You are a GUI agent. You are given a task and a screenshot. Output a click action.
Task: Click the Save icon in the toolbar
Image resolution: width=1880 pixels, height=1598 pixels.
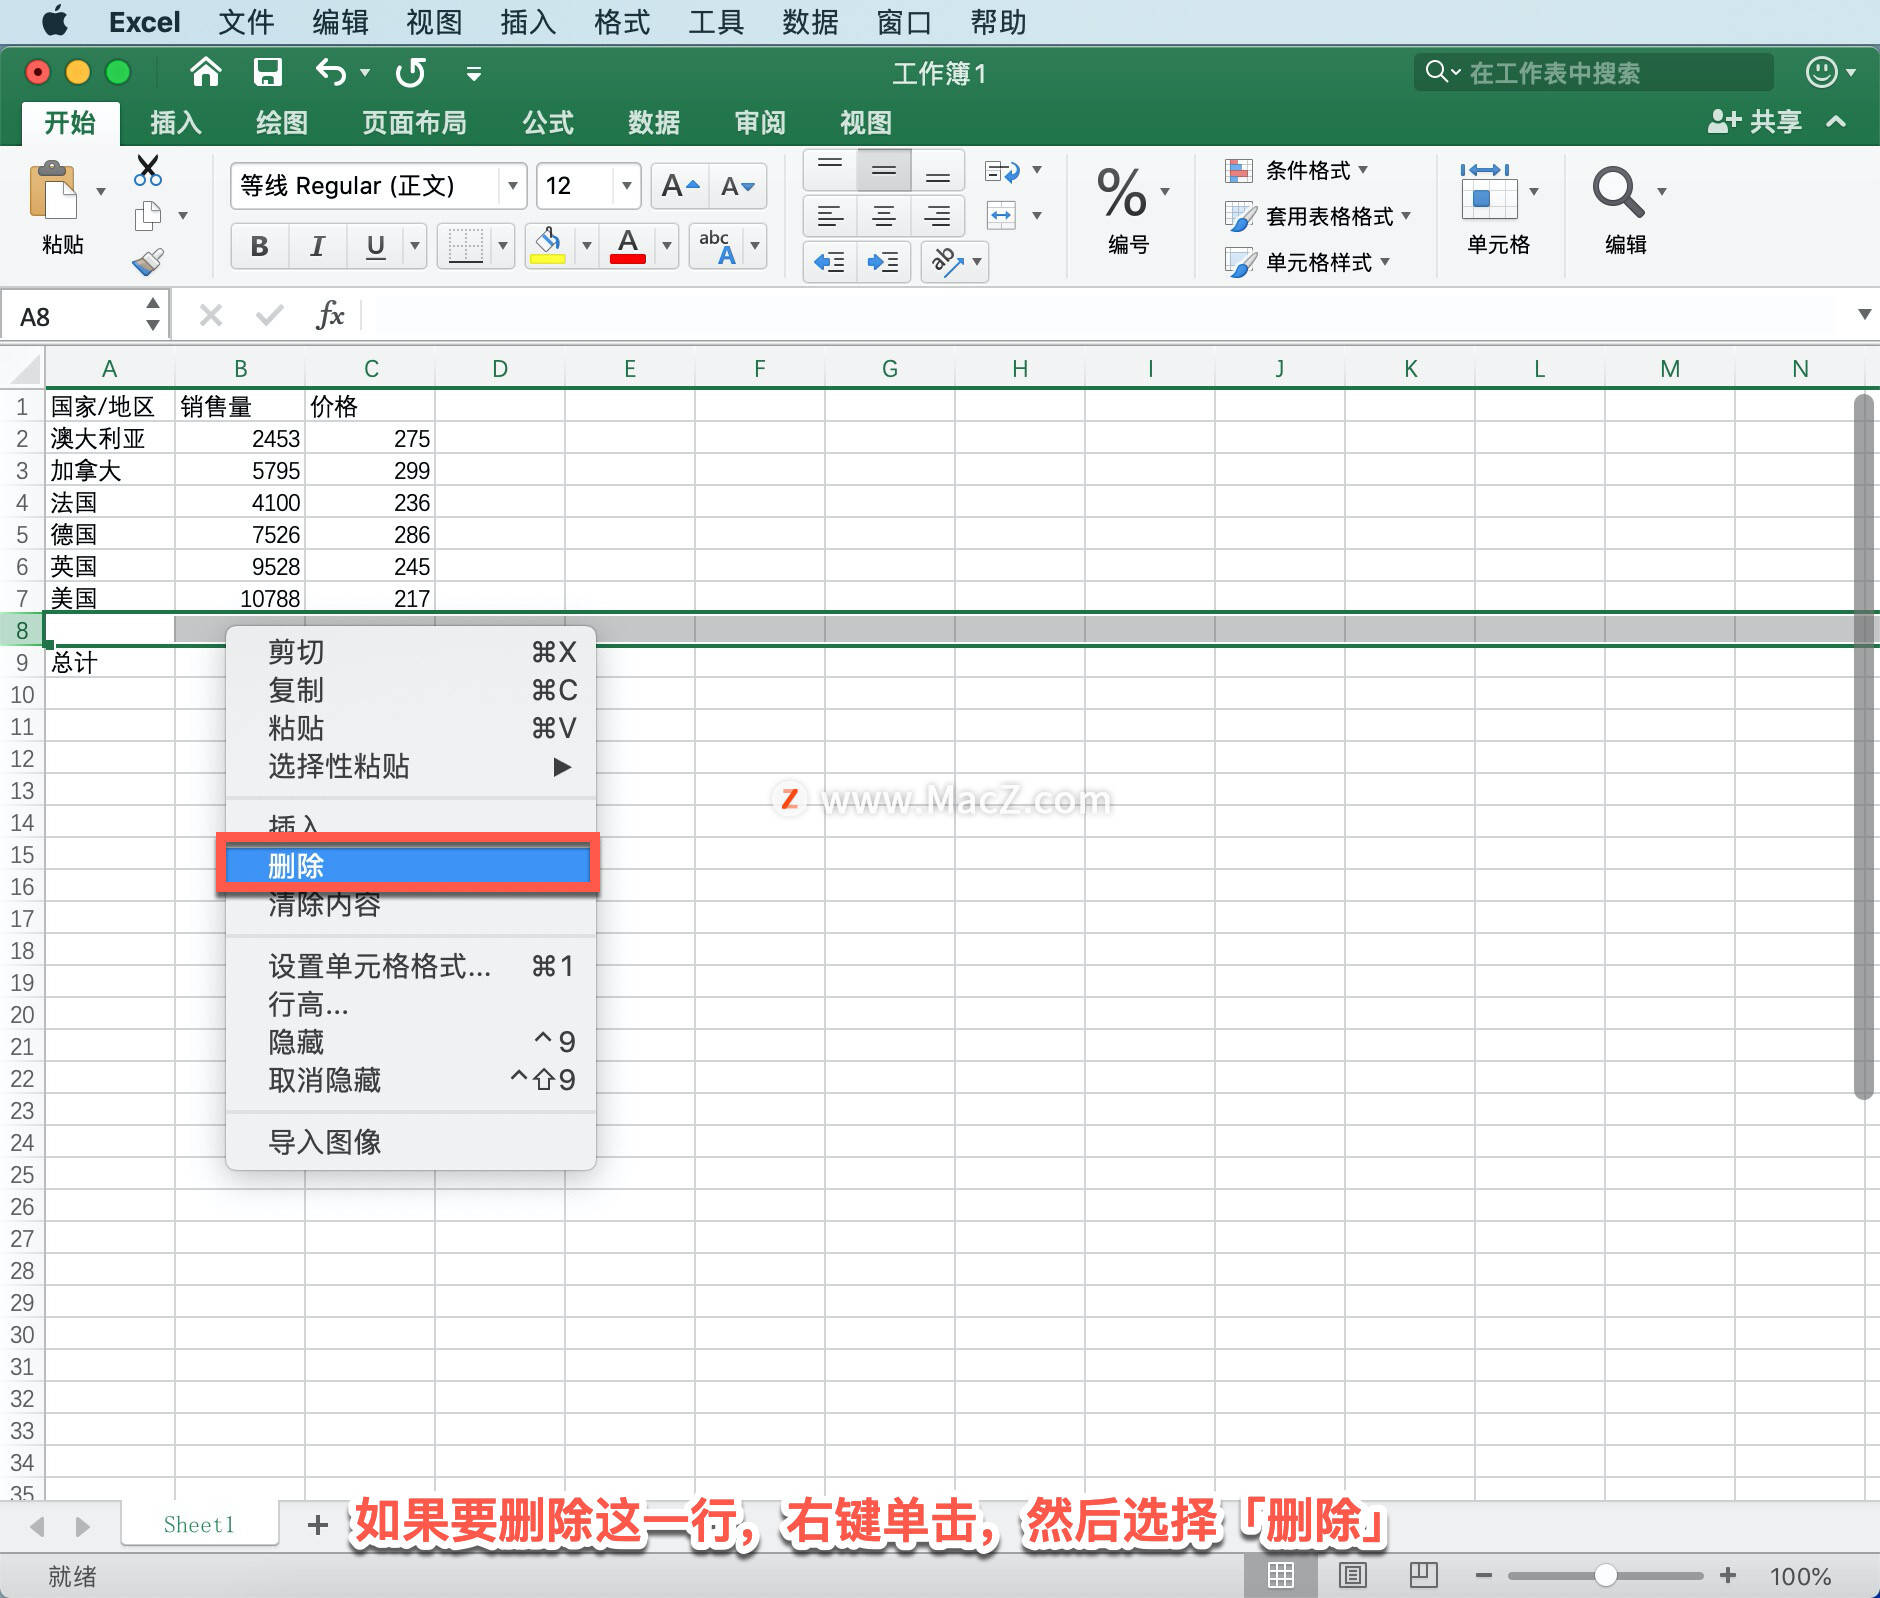pos(267,72)
